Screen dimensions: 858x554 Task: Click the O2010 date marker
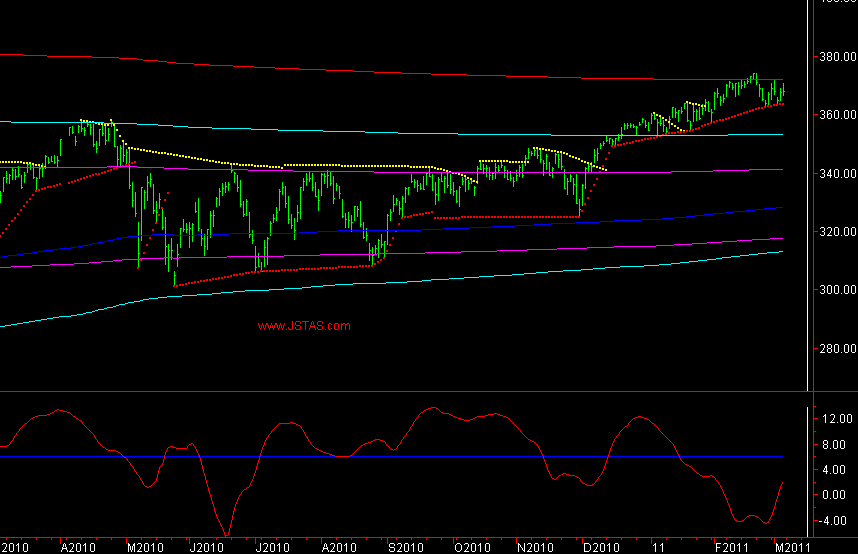click(471, 548)
